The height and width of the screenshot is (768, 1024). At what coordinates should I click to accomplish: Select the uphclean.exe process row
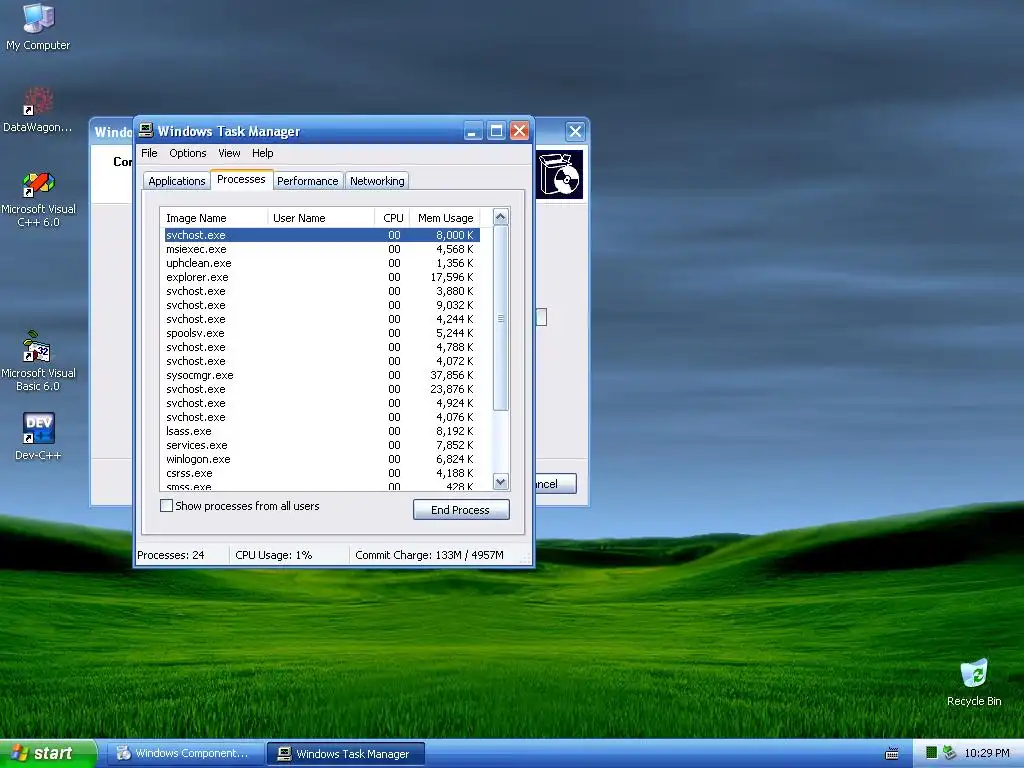point(322,263)
